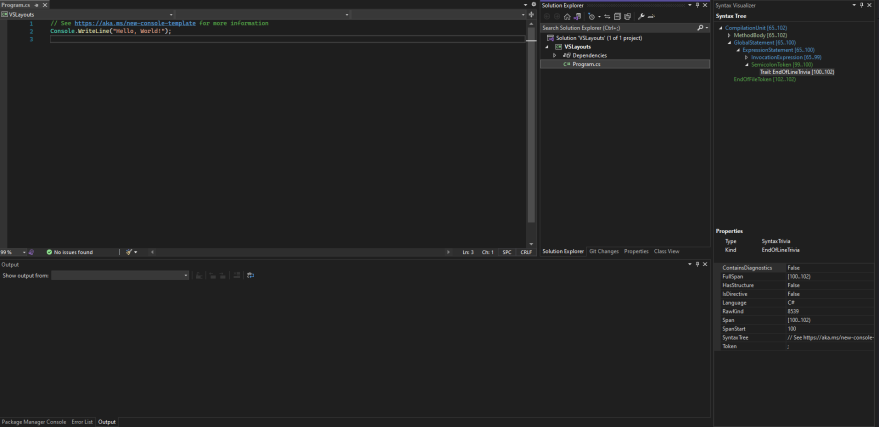Image resolution: width=879 pixels, height=427 pixels.
Task: Collapse the VSLayouts project node
Action: pos(547,47)
